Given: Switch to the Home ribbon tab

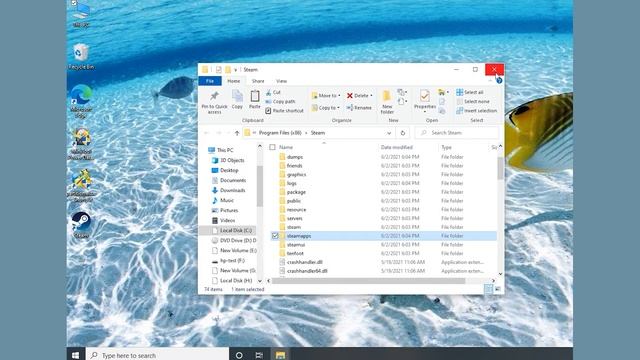Looking at the screenshot, I should point(233,81).
